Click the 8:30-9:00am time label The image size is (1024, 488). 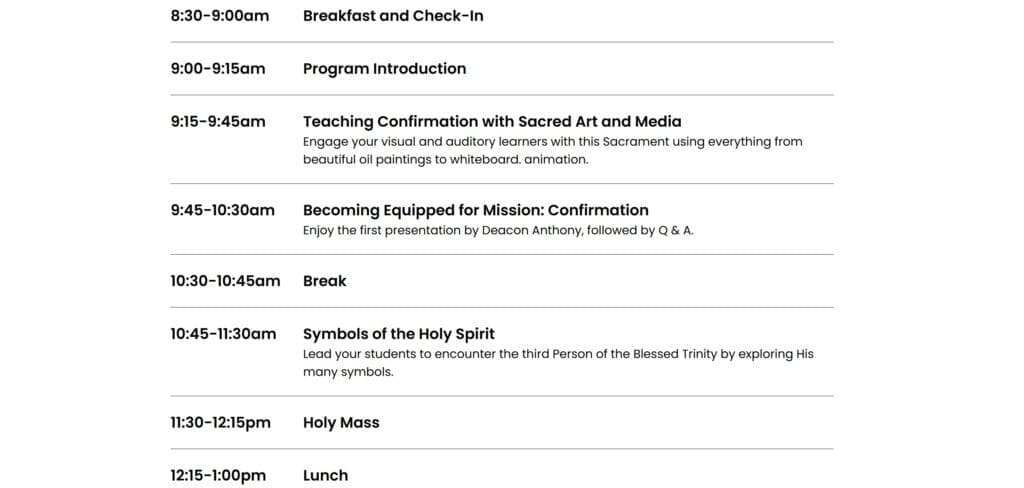coord(219,16)
